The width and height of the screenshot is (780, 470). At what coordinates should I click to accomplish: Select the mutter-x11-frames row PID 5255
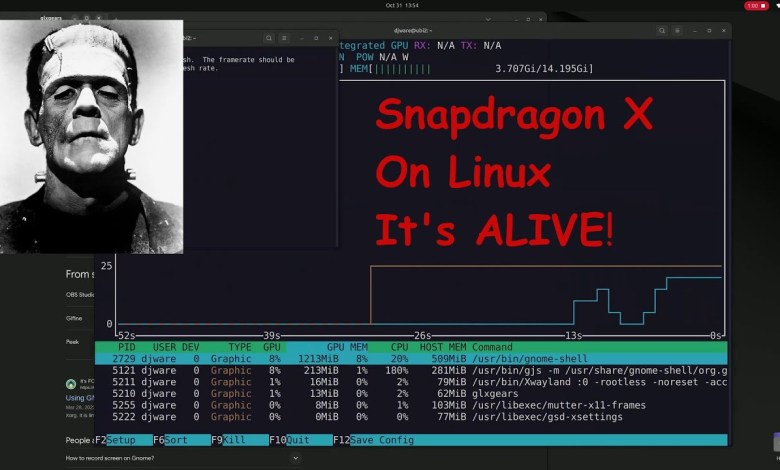(411, 405)
